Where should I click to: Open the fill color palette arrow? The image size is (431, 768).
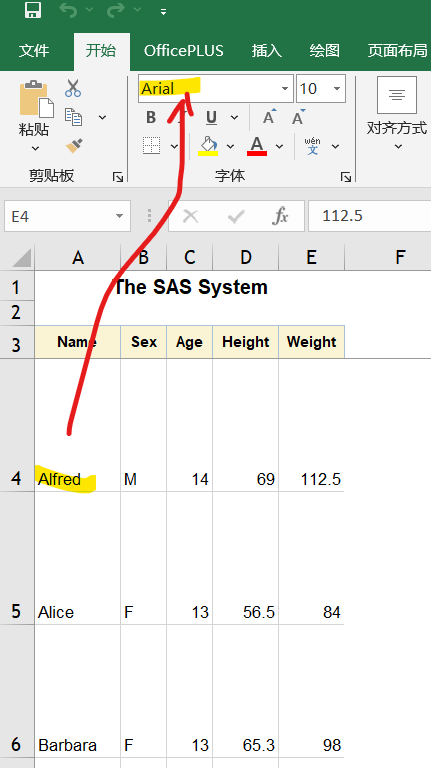tap(230, 146)
